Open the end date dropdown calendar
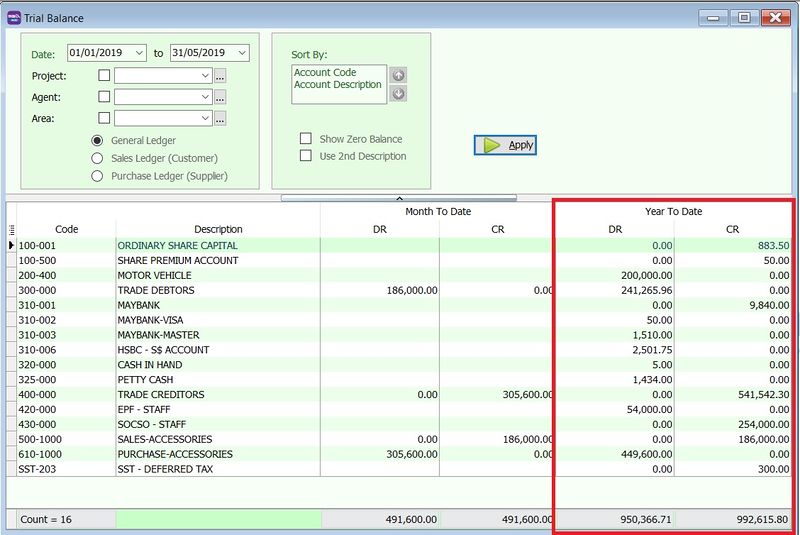Image resolution: width=800 pixels, height=535 pixels. pos(242,53)
